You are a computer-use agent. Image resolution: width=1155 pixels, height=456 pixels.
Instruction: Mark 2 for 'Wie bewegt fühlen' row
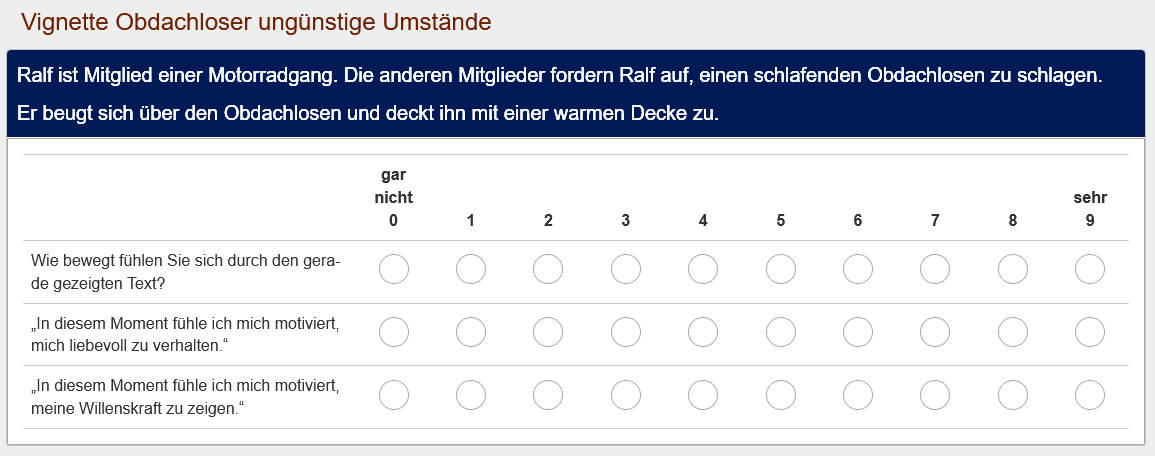pos(548,270)
